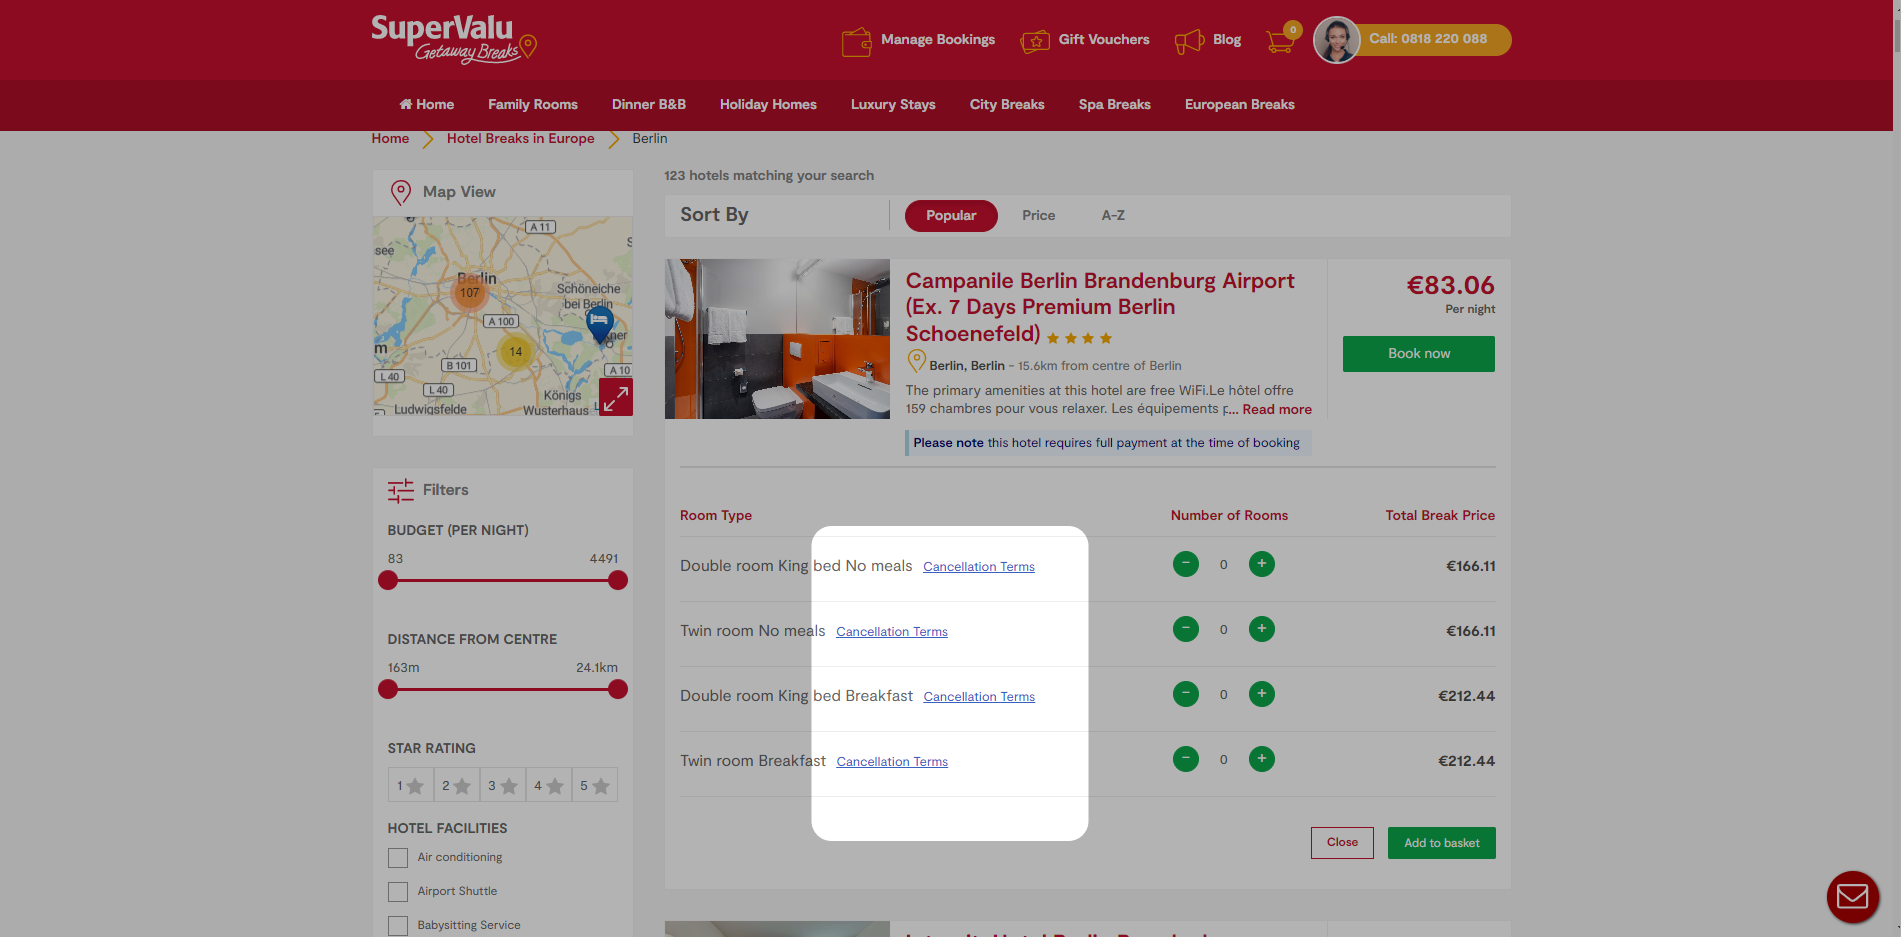
Task: Sort hotels by Price
Action: point(1038,215)
